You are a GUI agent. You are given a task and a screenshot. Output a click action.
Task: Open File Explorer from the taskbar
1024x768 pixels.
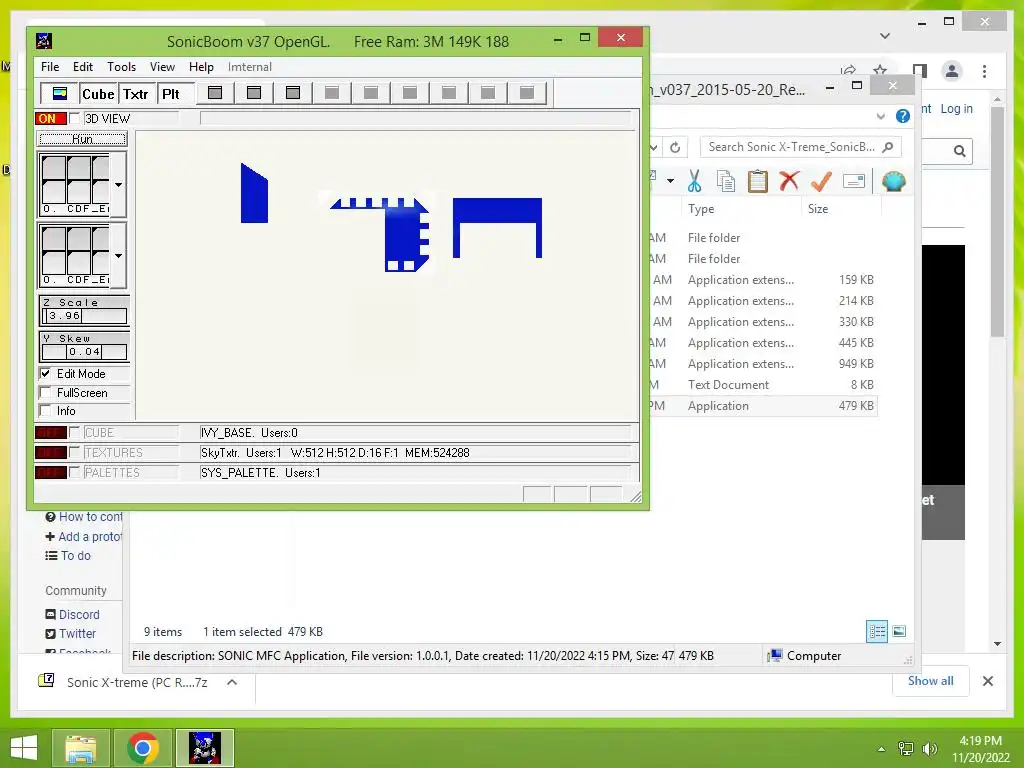pos(81,748)
